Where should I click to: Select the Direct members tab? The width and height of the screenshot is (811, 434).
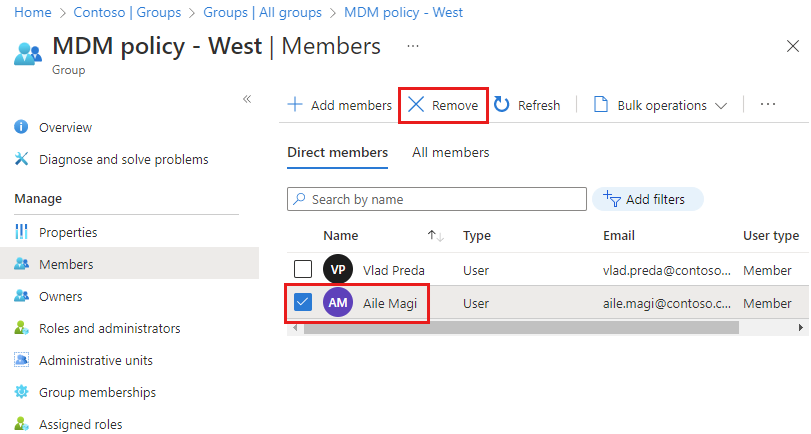337,153
